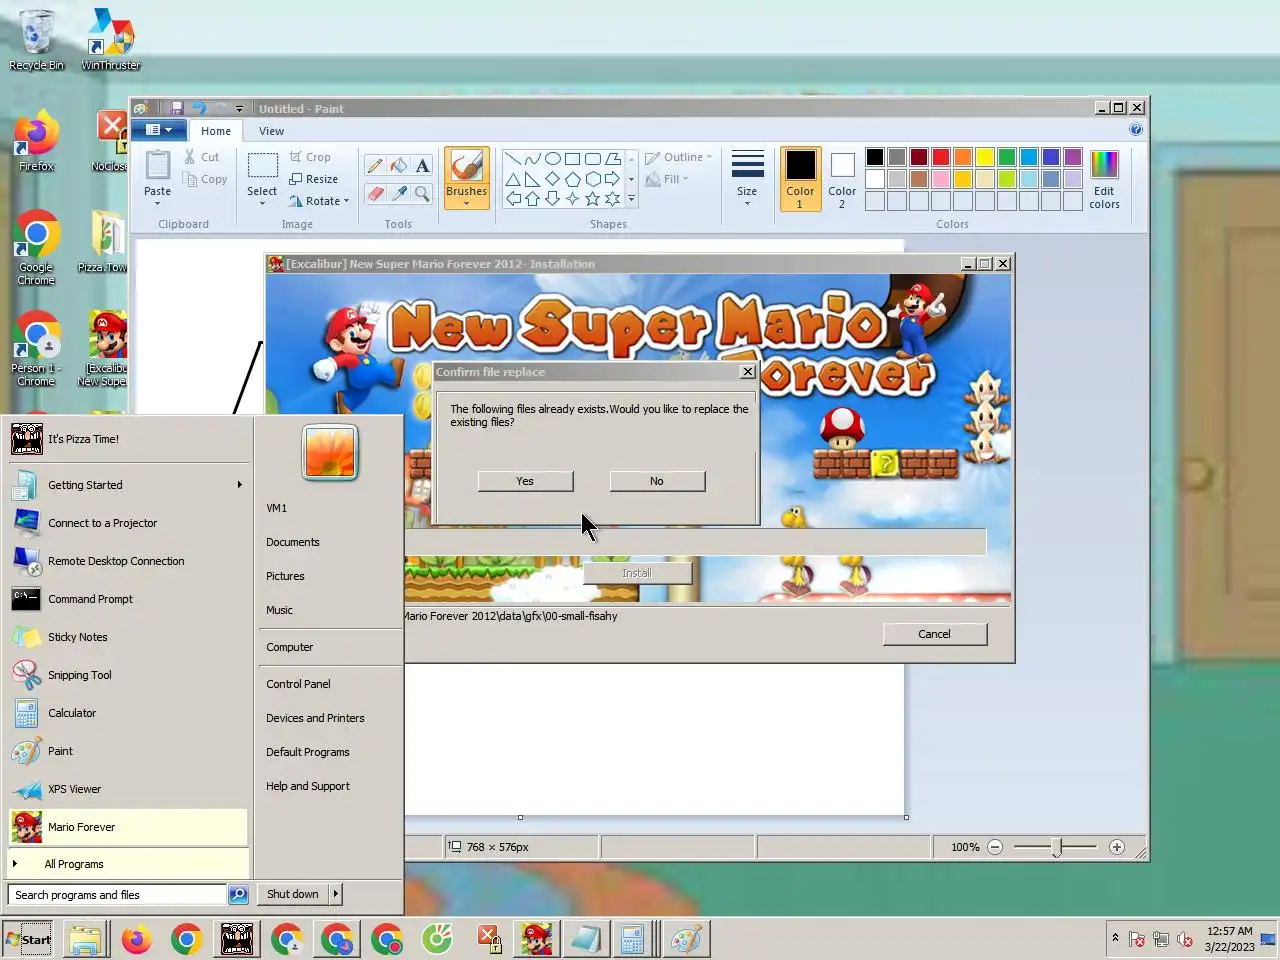This screenshot has height=960, width=1280.
Task: Expand the Brushes dropdown arrow
Action: (466, 203)
